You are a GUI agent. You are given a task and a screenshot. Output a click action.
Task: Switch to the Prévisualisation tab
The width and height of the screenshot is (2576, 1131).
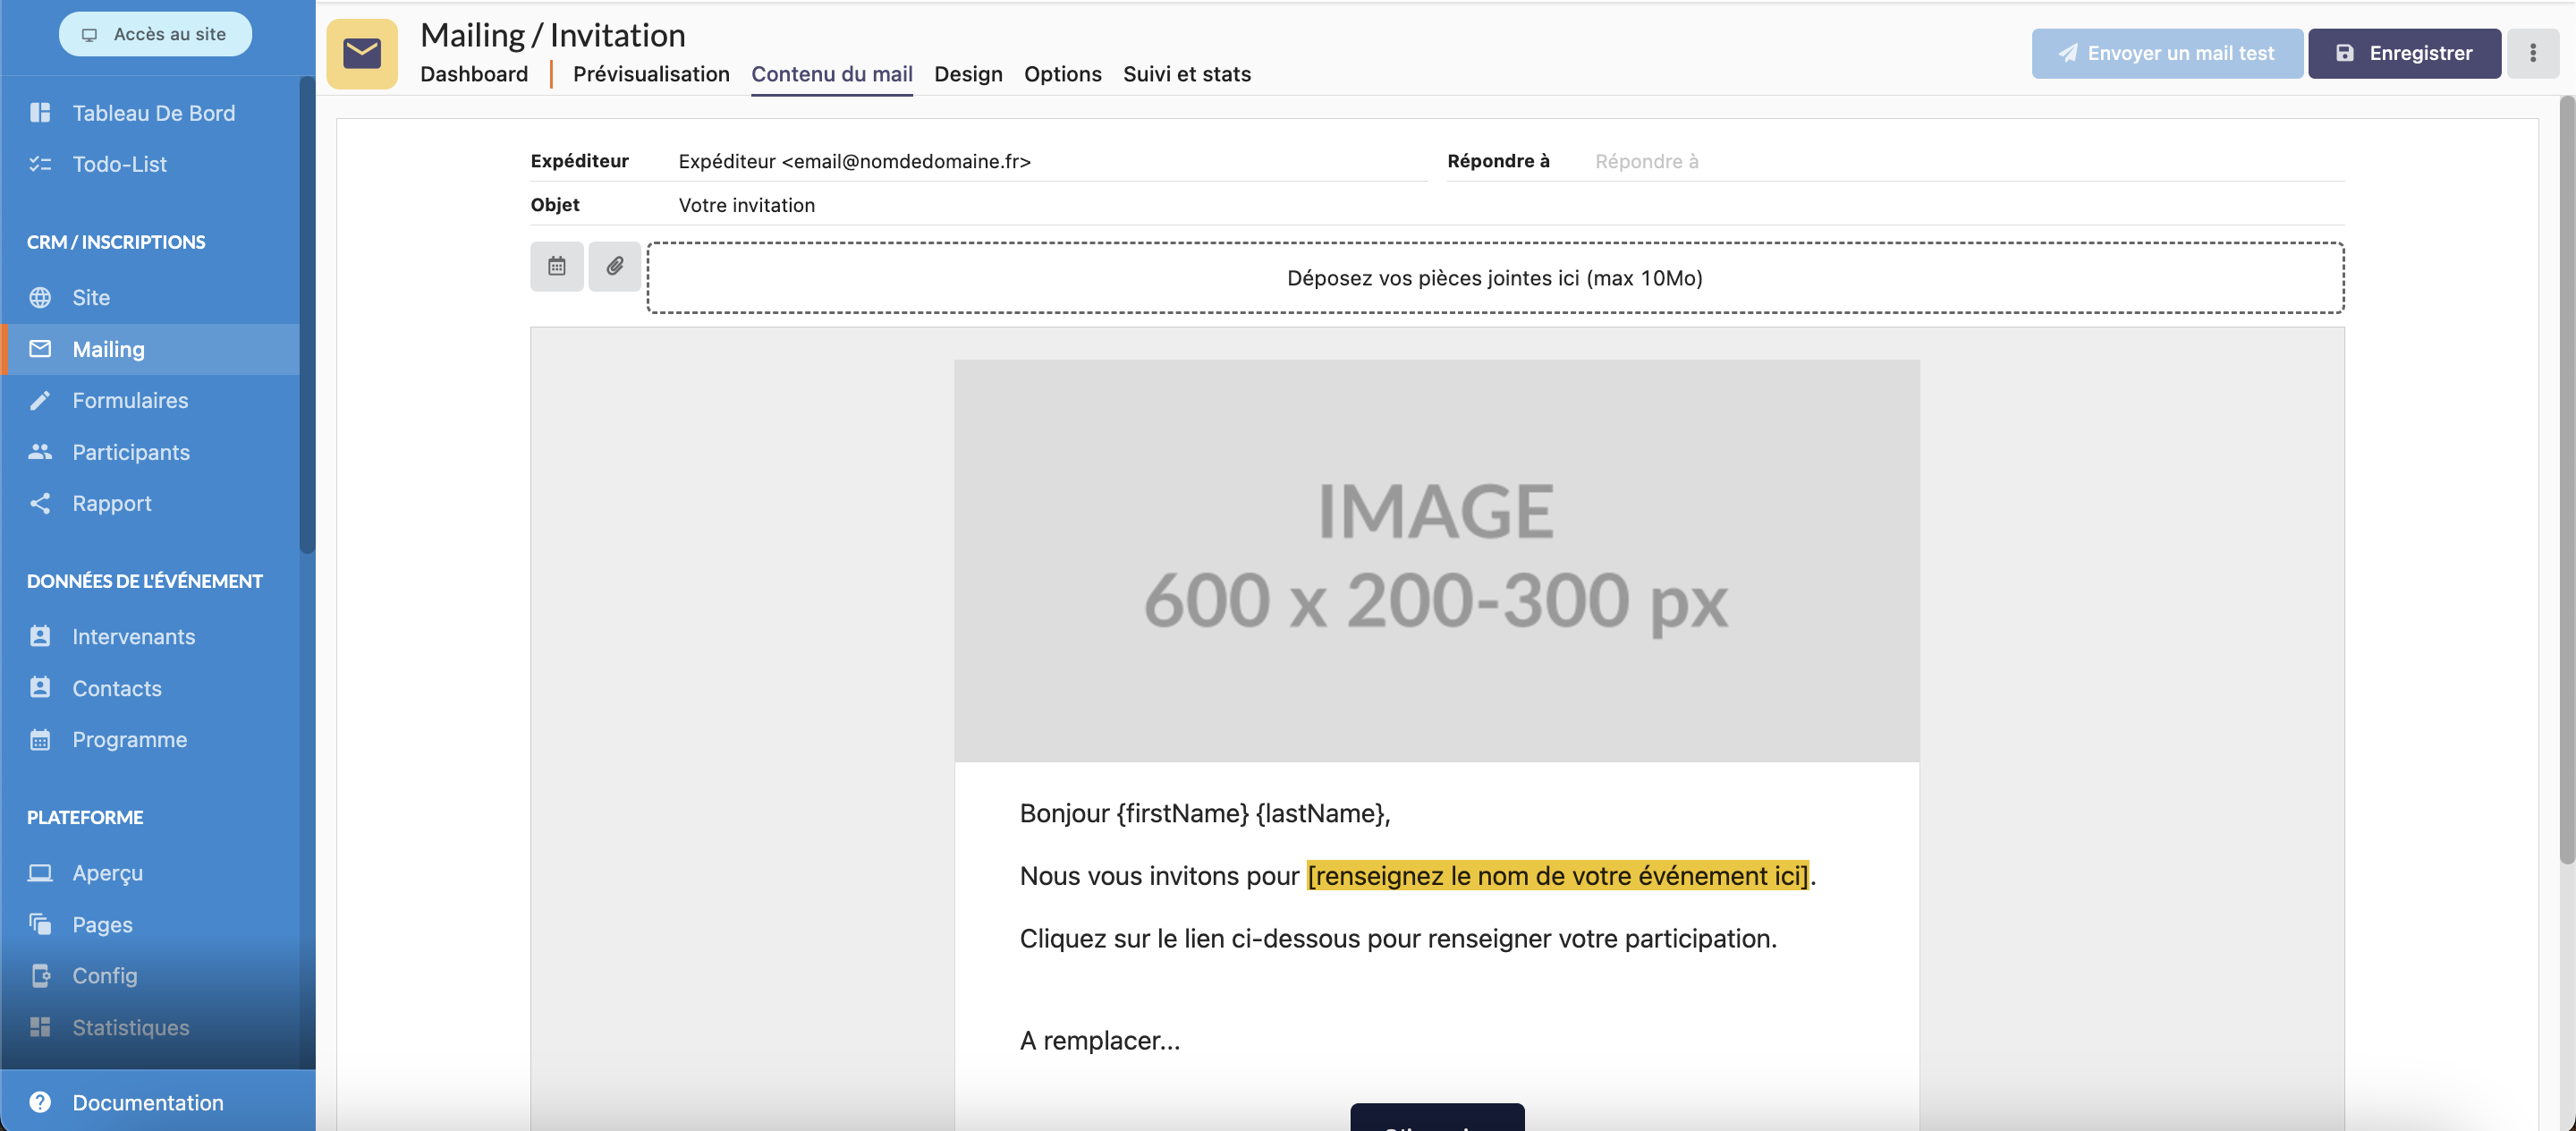(x=650, y=74)
